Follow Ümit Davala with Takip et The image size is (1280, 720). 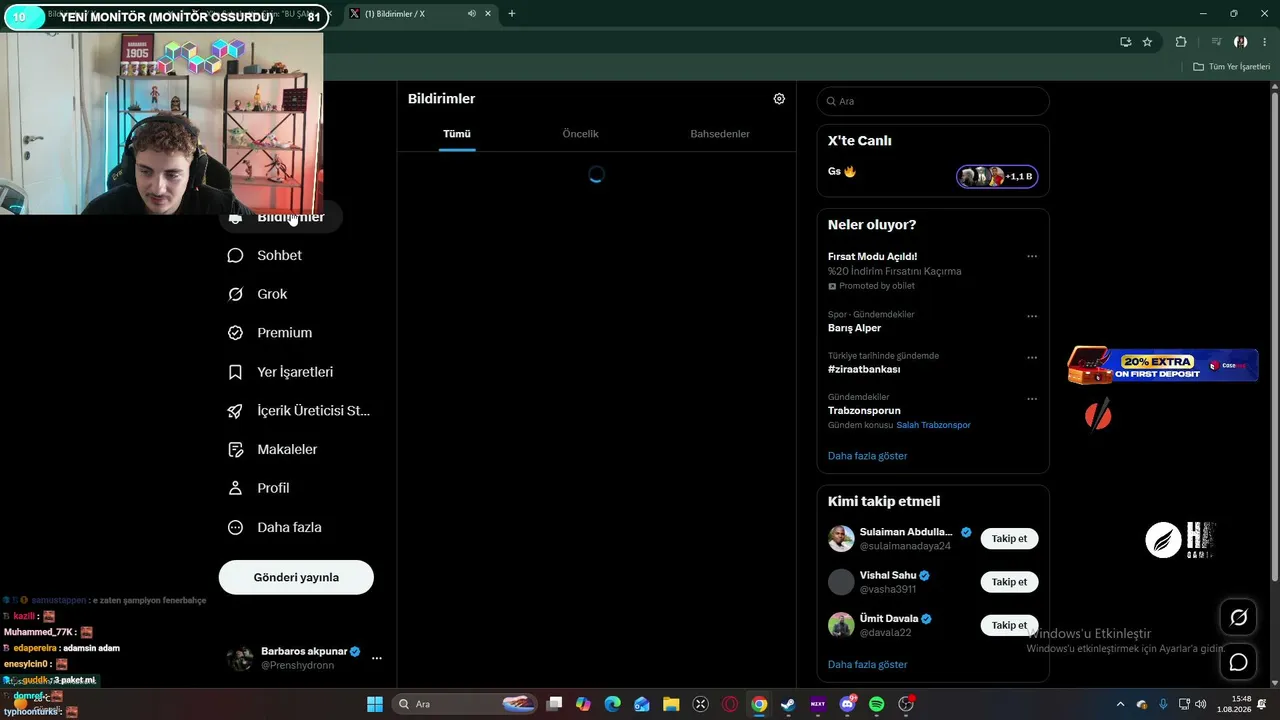point(1009,625)
